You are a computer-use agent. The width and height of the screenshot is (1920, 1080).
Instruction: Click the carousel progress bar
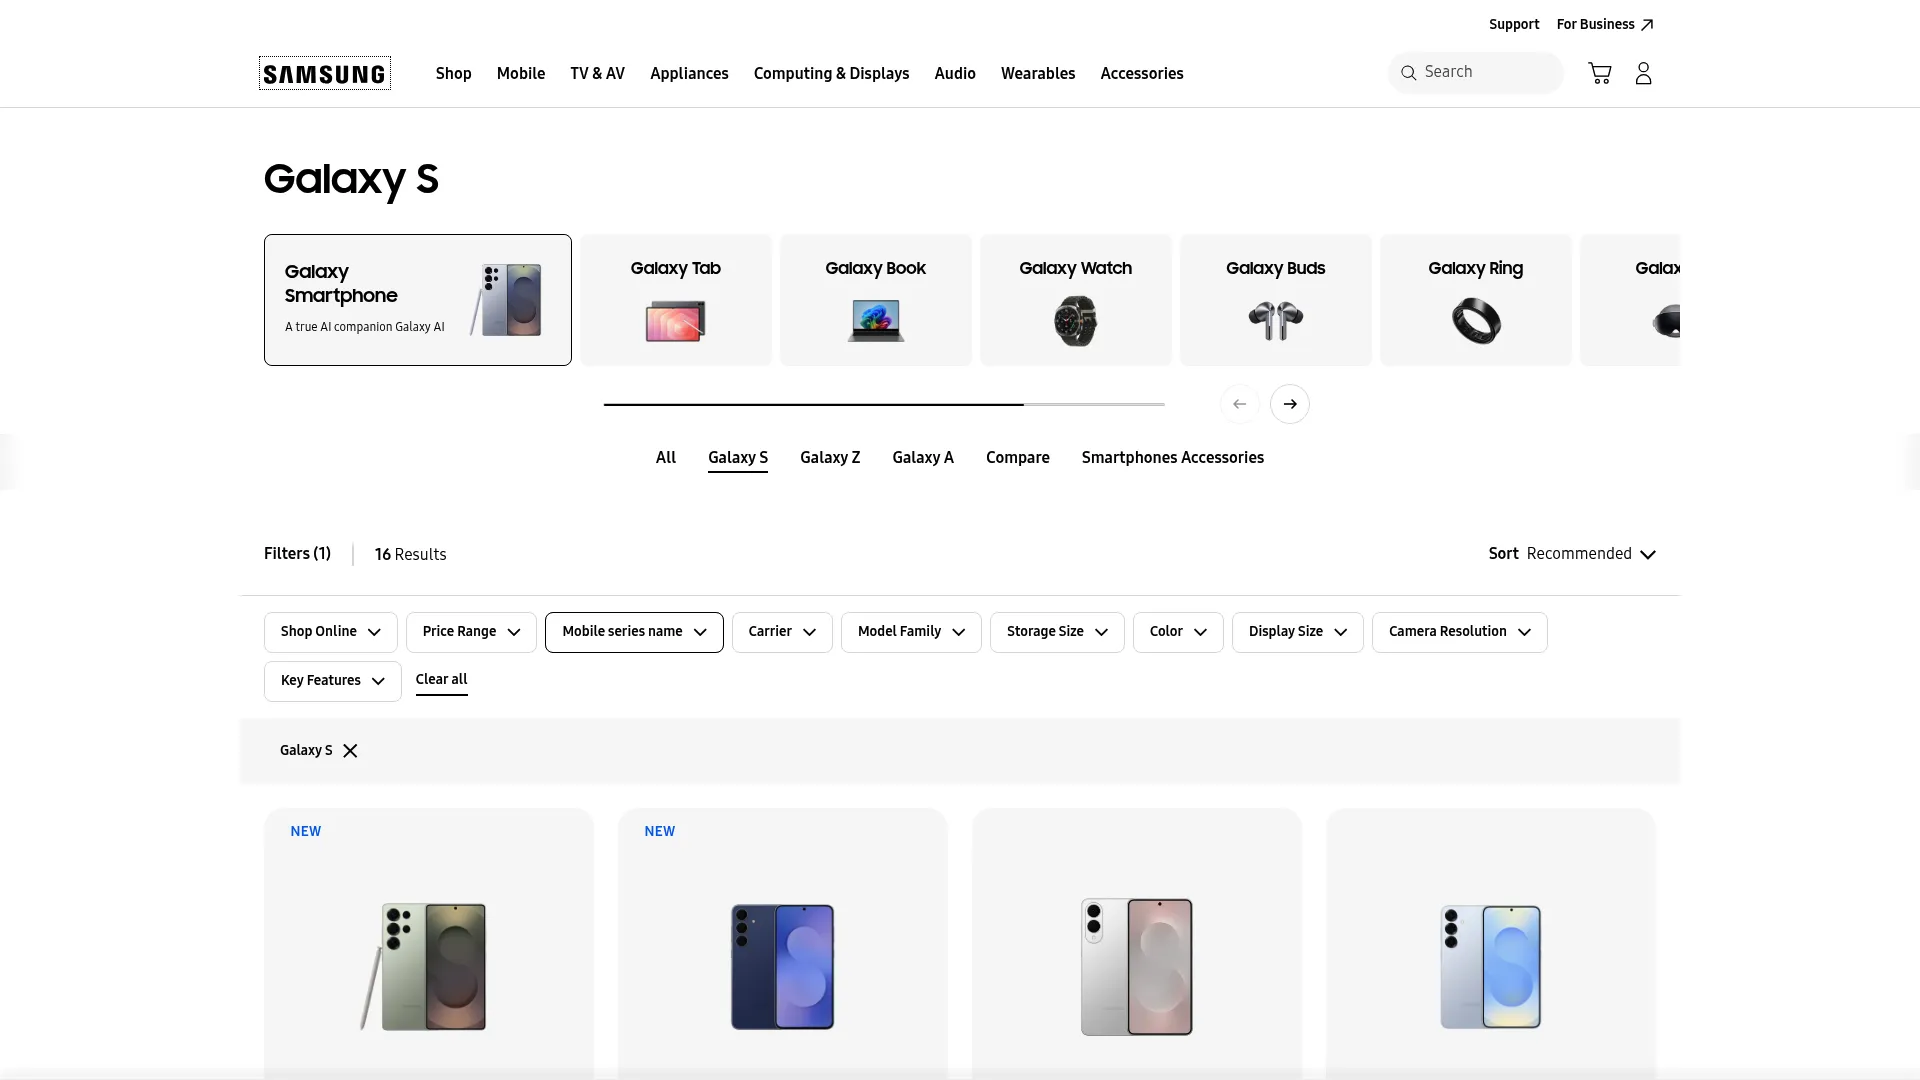884,404
